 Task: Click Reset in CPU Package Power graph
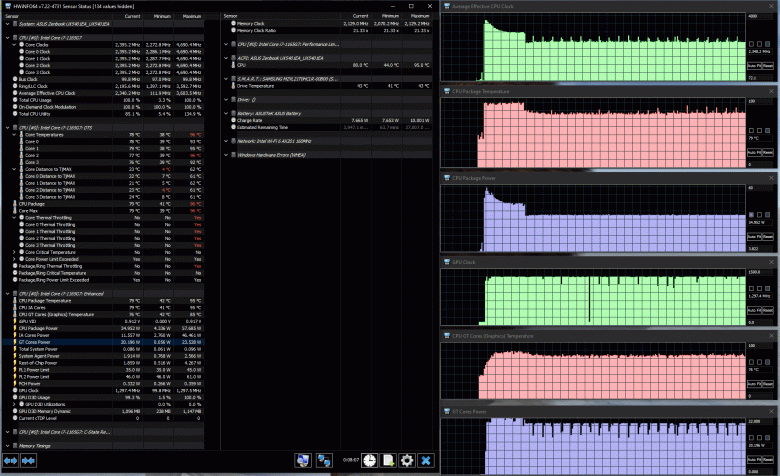[x=768, y=237]
